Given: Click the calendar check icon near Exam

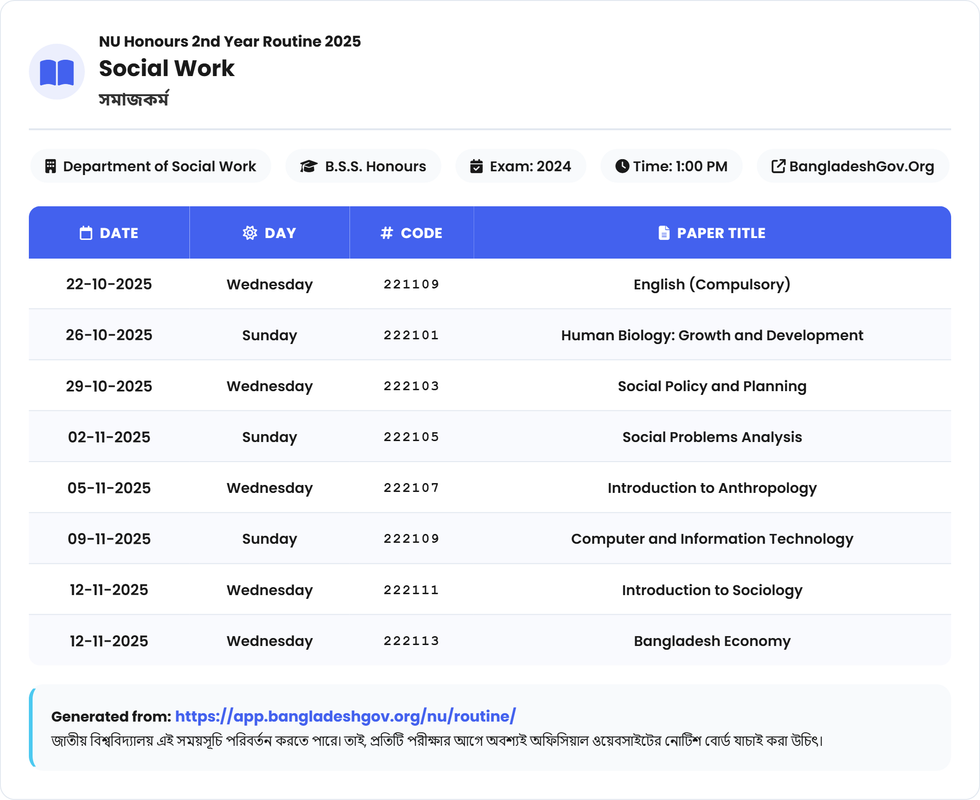Looking at the screenshot, I should [476, 166].
